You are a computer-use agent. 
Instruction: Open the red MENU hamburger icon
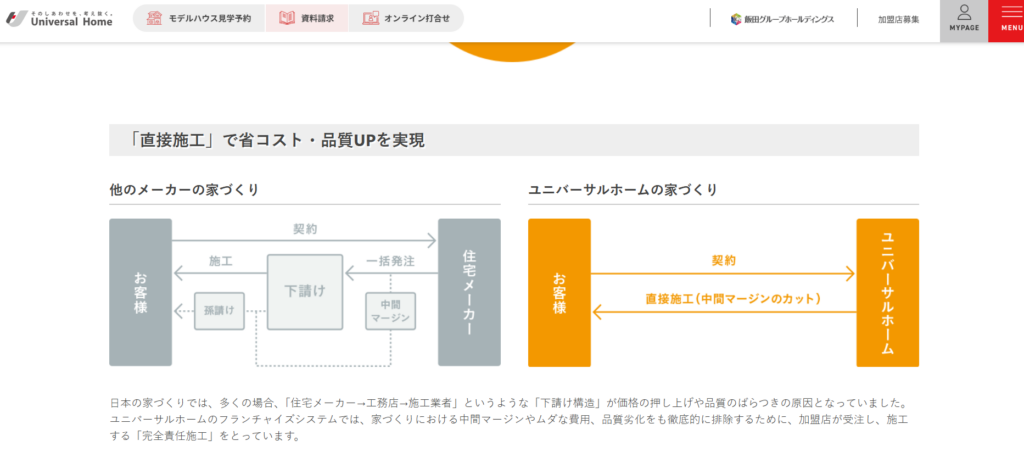pyautogui.click(x=1012, y=11)
